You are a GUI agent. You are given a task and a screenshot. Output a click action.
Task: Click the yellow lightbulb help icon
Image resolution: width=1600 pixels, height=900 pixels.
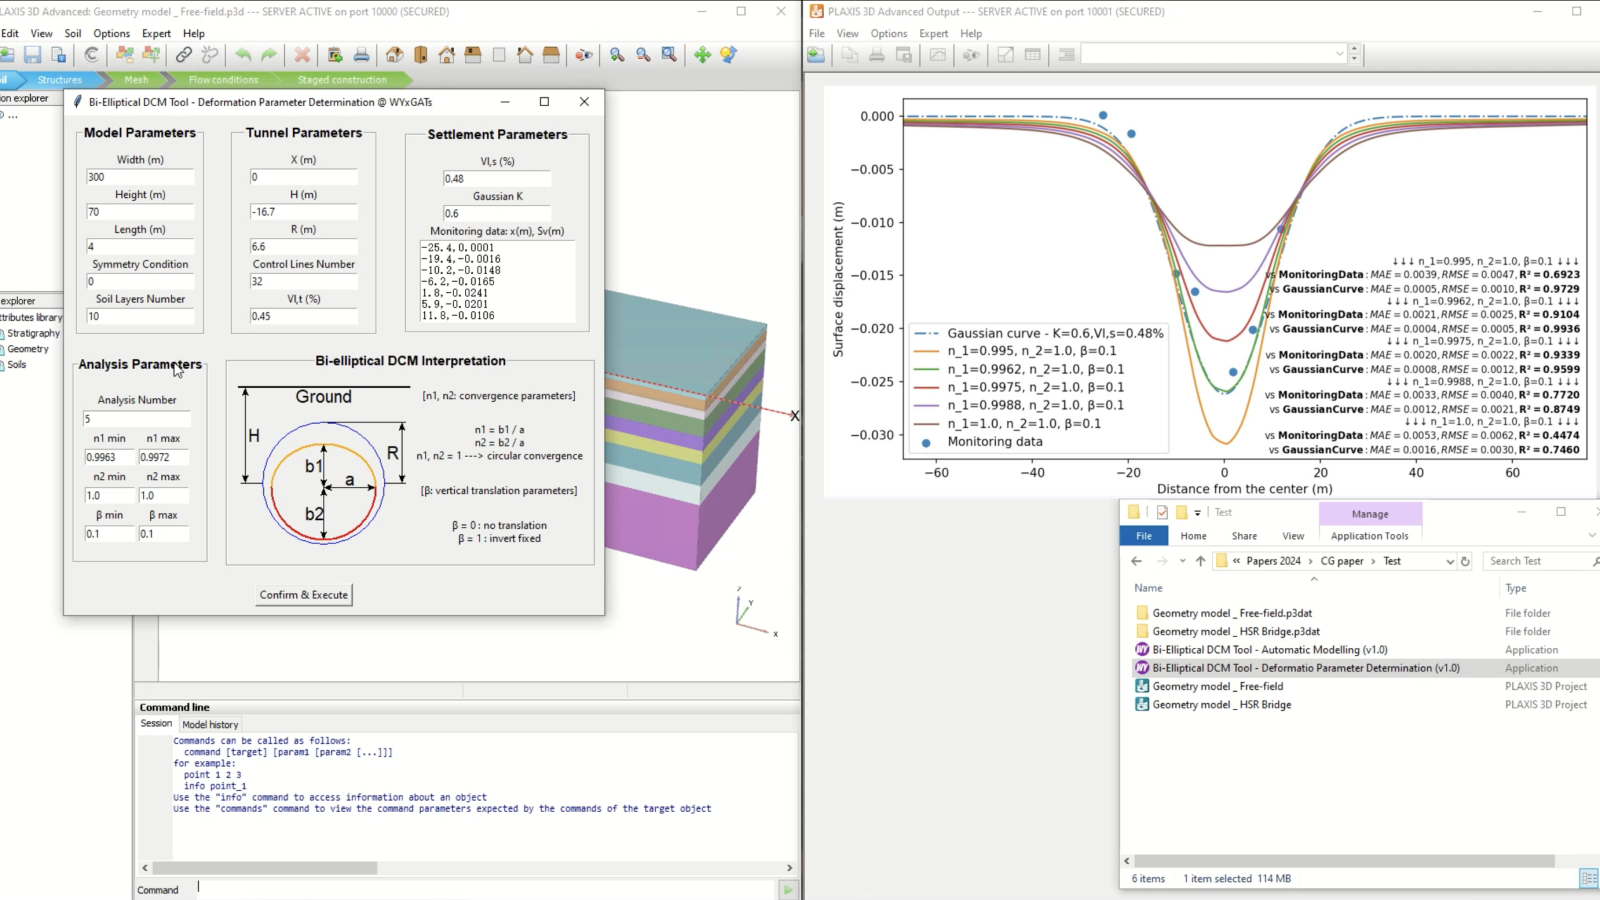728,55
